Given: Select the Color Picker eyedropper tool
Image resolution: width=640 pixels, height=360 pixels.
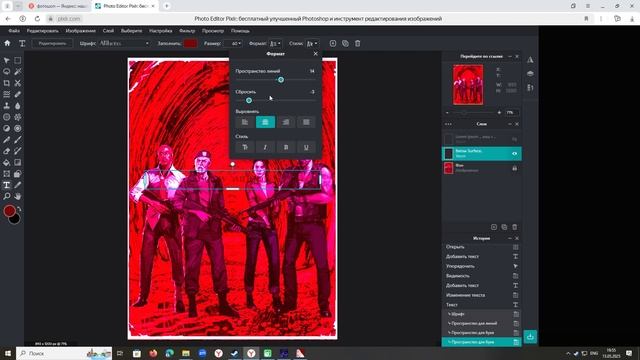Looking at the screenshot, I should 18,185.
